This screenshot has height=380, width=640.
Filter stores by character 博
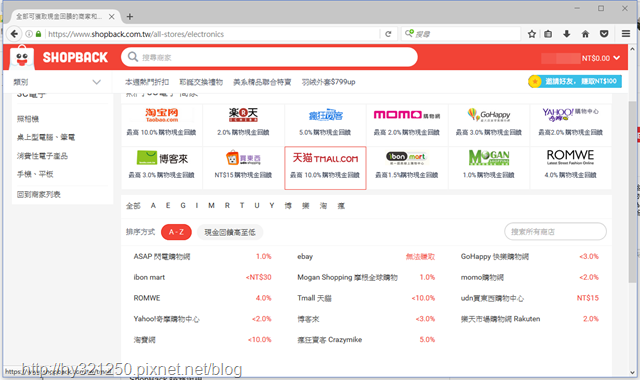(x=288, y=206)
